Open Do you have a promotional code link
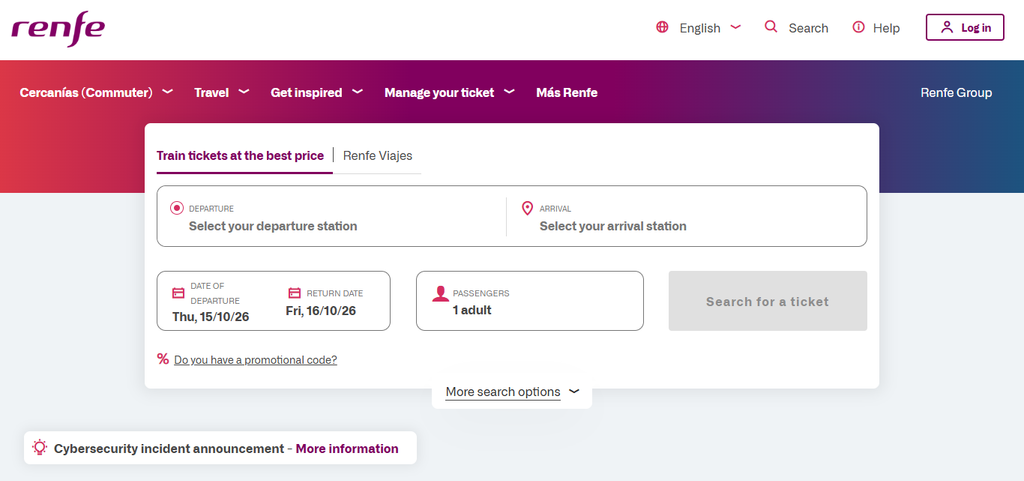The height and width of the screenshot is (481, 1024). (x=255, y=360)
